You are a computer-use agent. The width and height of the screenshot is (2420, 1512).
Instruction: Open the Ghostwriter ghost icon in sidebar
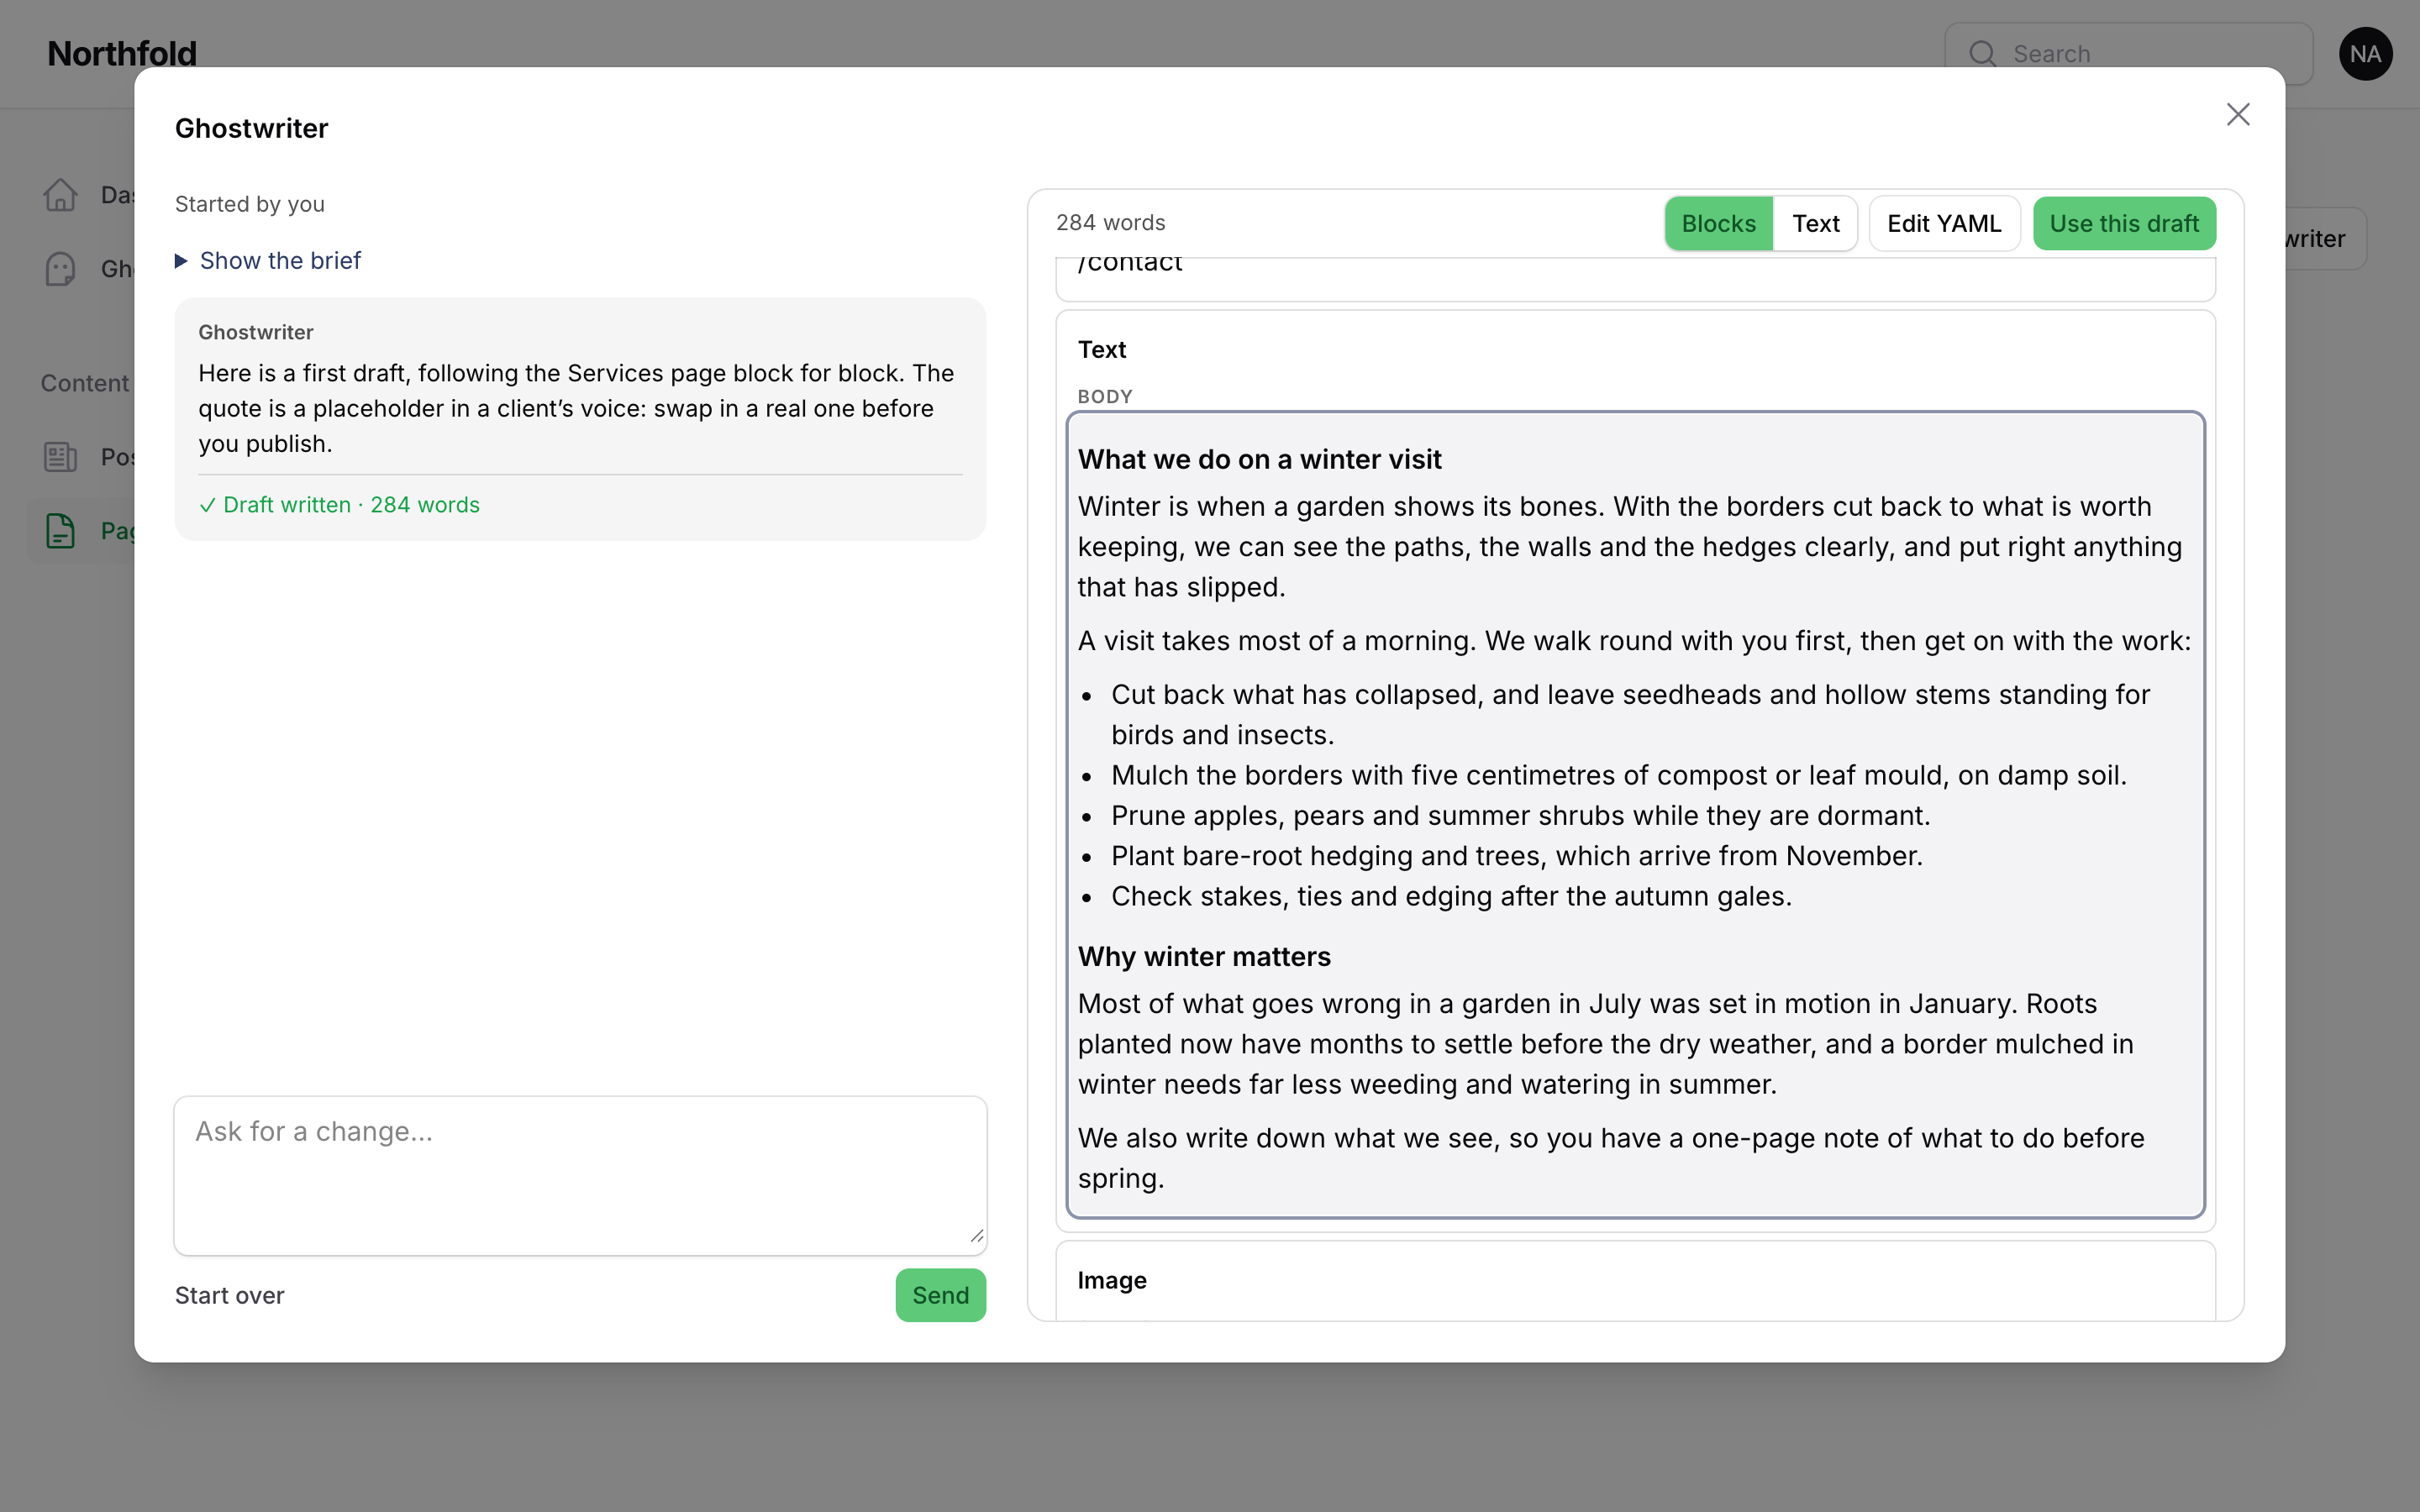pos(60,269)
